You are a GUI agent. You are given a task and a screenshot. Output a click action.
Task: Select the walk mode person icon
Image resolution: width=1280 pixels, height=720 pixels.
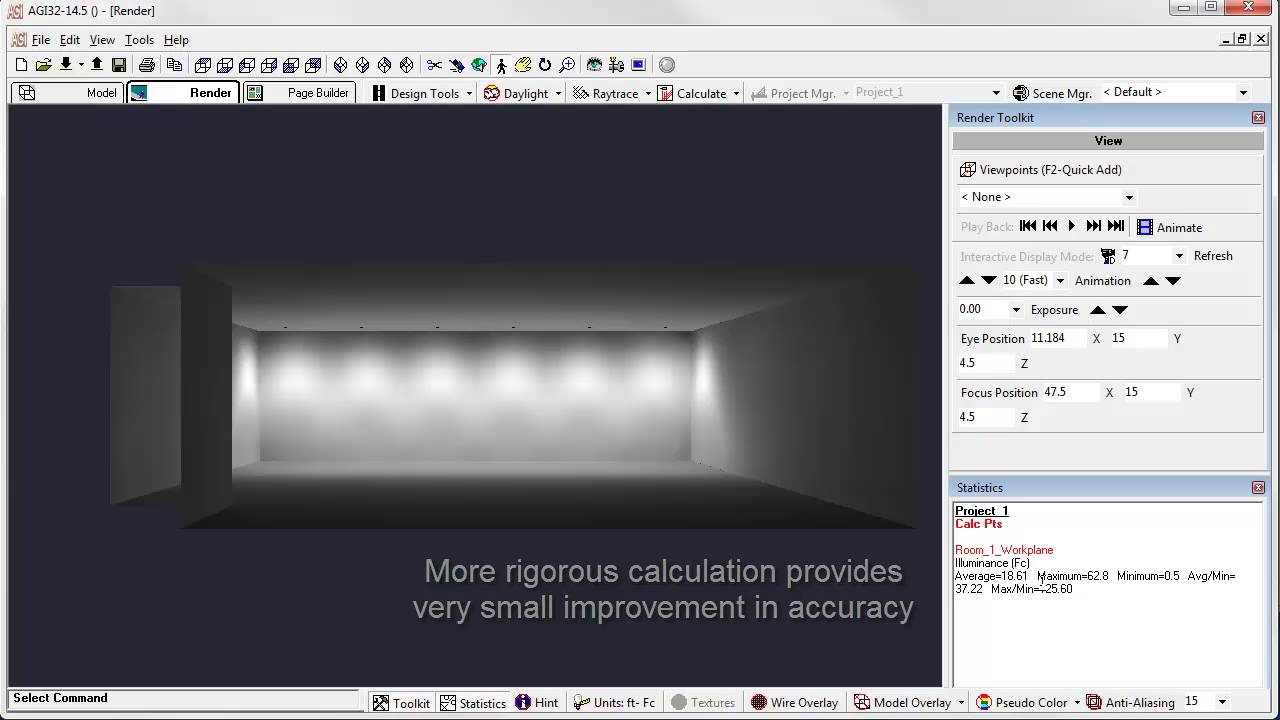pyautogui.click(x=501, y=65)
